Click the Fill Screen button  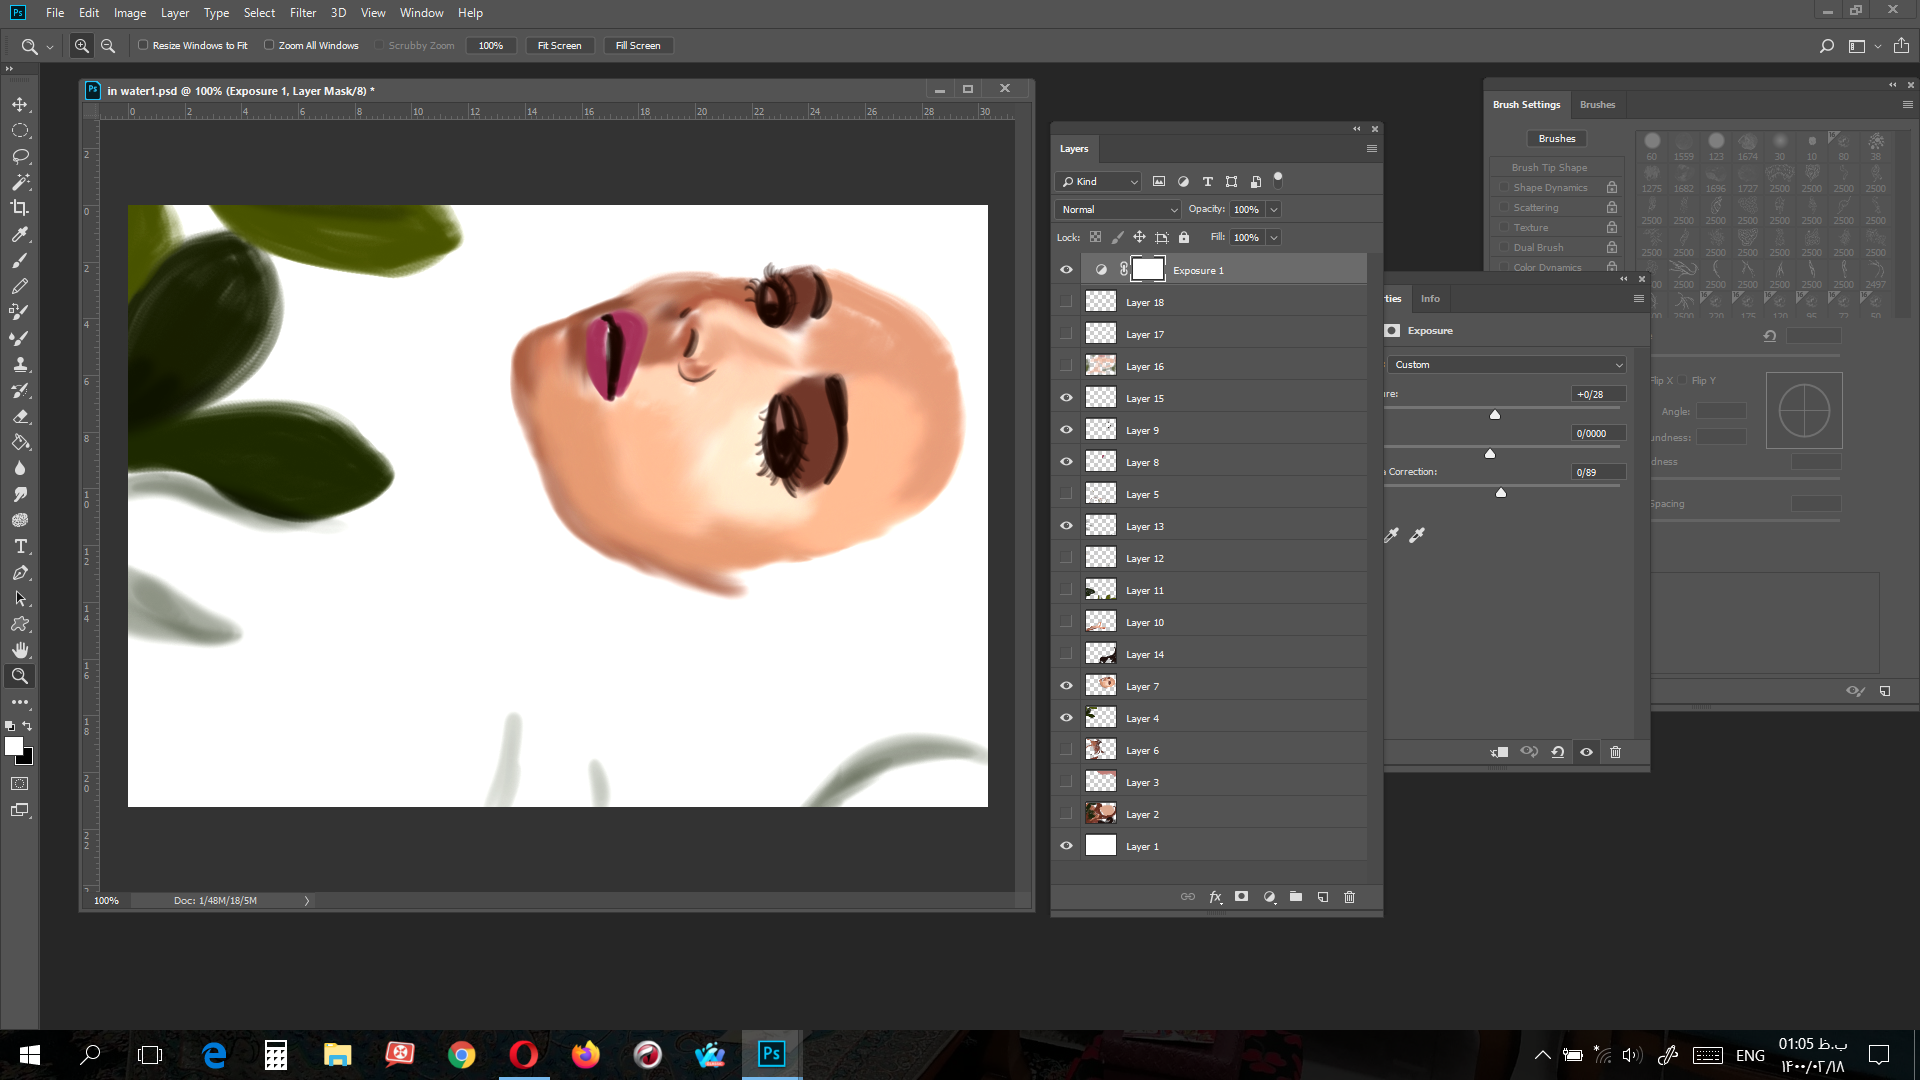(x=638, y=46)
